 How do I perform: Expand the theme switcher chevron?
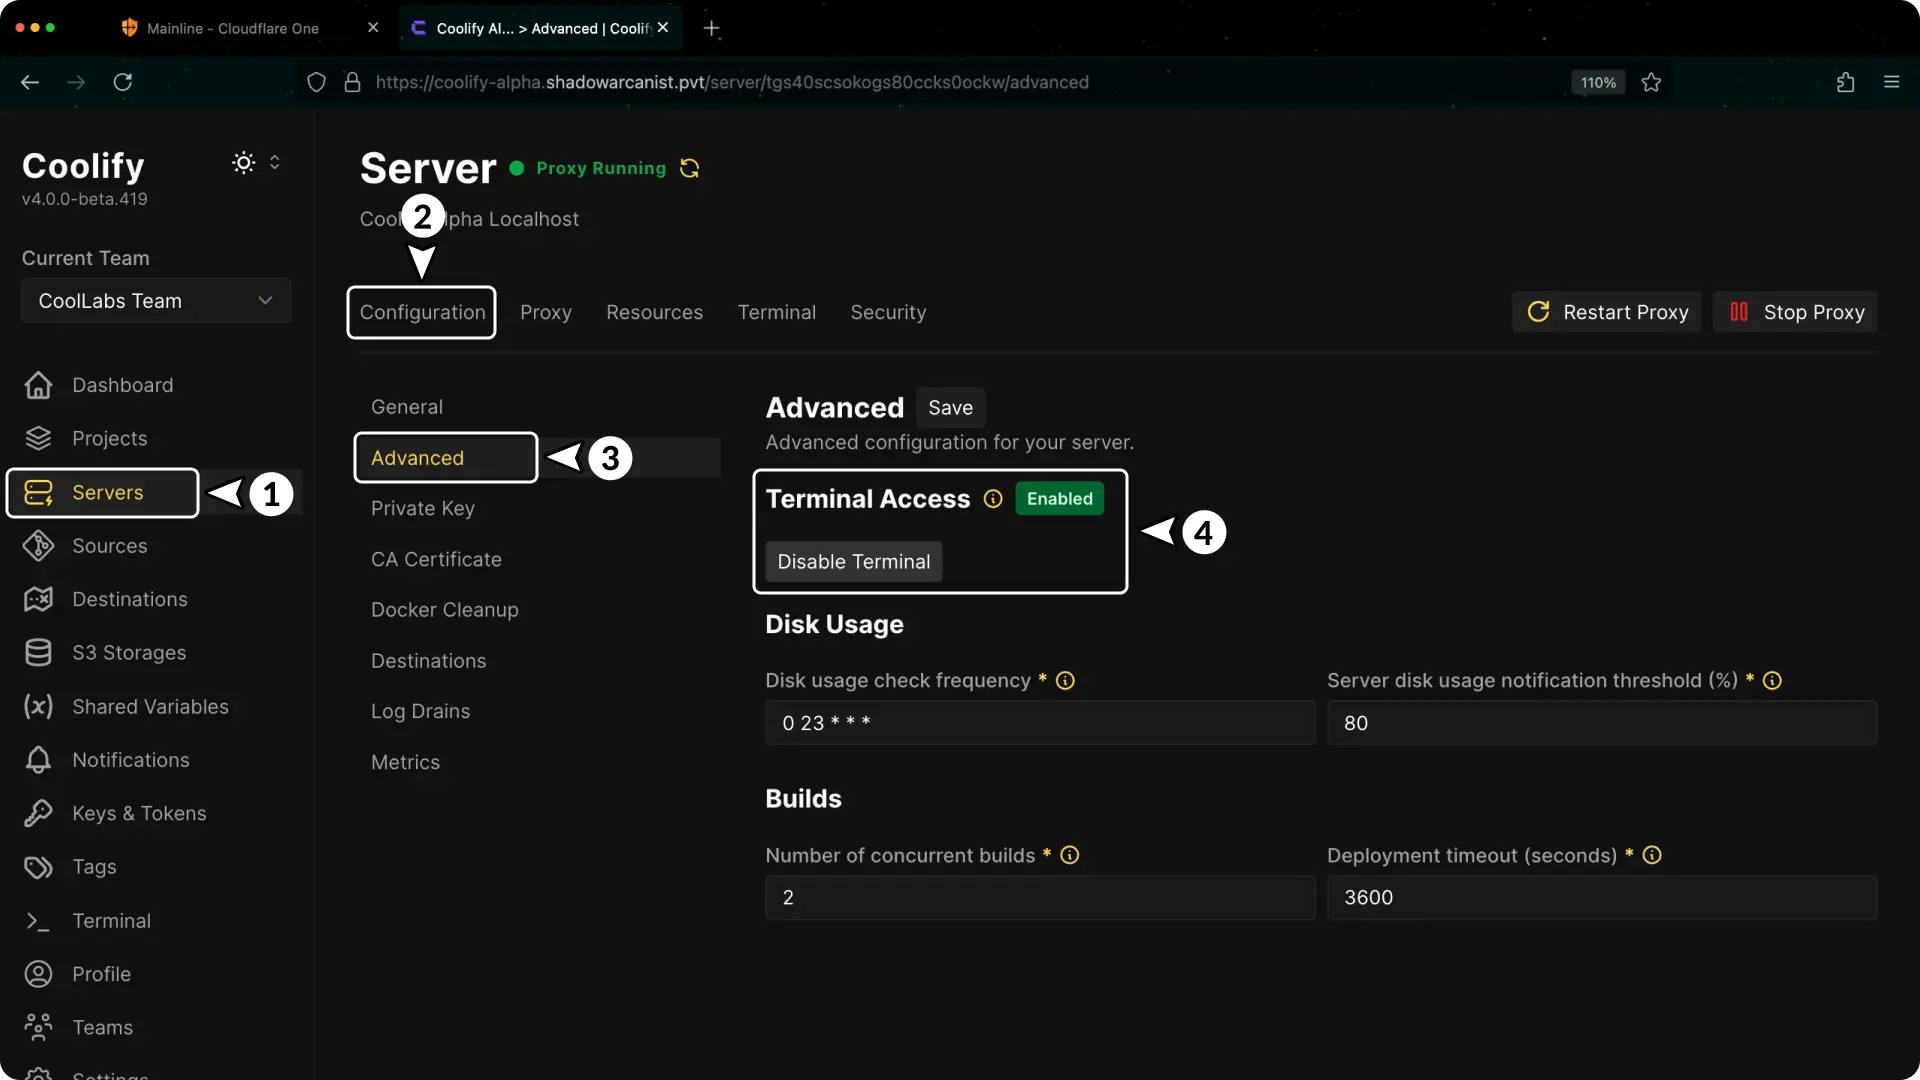click(x=277, y=162)
